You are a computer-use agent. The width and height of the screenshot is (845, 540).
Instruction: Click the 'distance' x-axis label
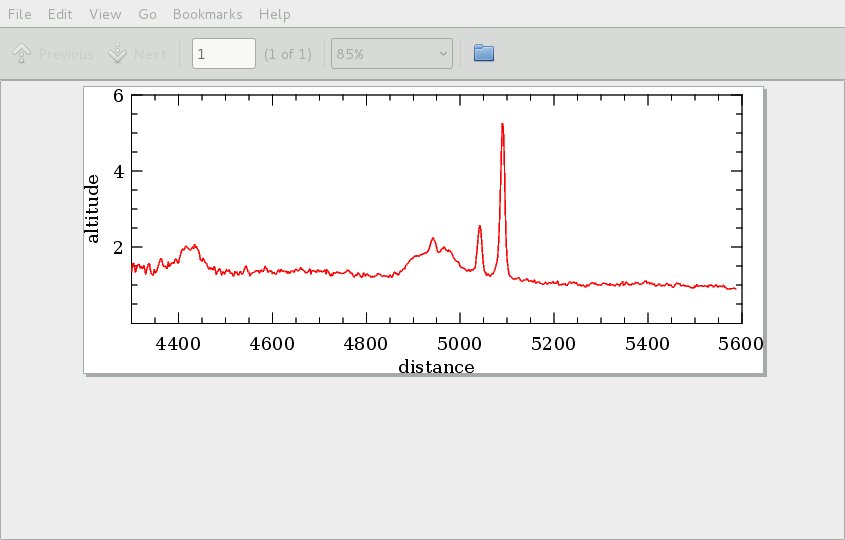(x=436, y=367)
